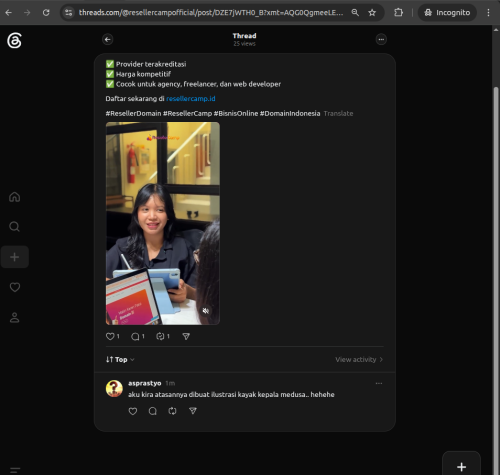Click the #DomainIndonesia hashtag

coord(290,113)
